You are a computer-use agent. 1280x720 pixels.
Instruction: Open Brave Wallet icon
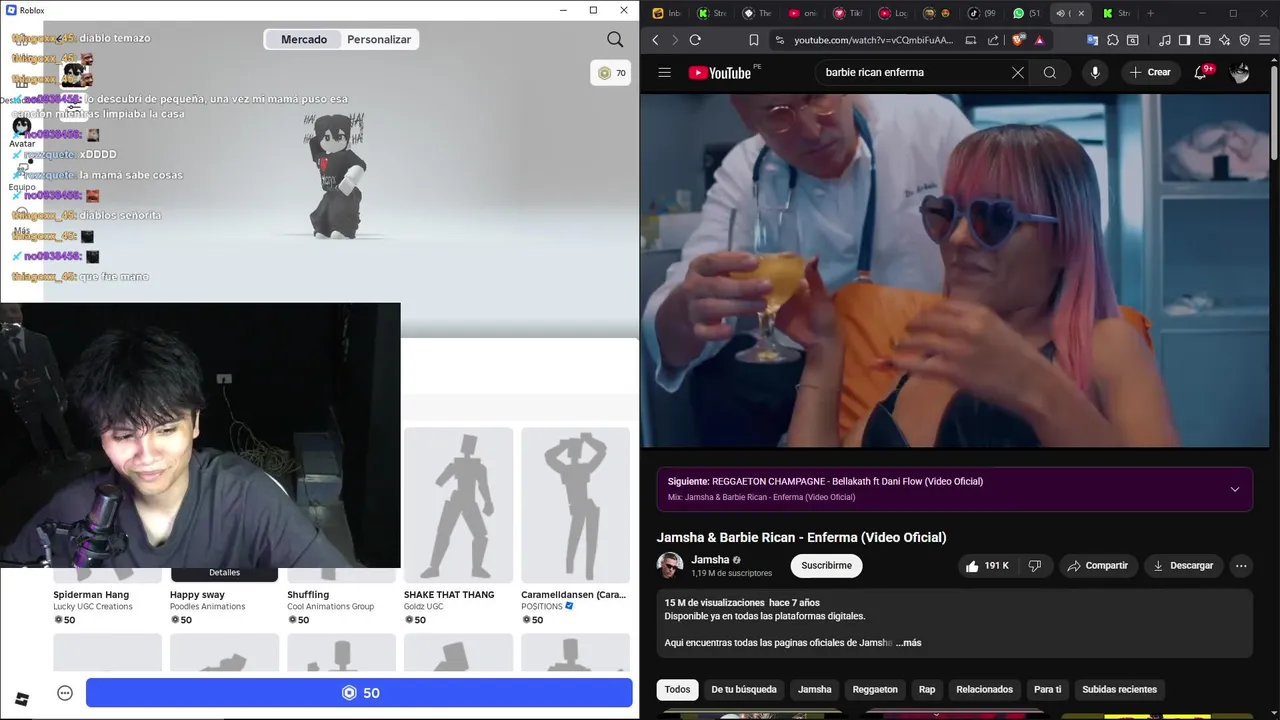coord(1204,40)
